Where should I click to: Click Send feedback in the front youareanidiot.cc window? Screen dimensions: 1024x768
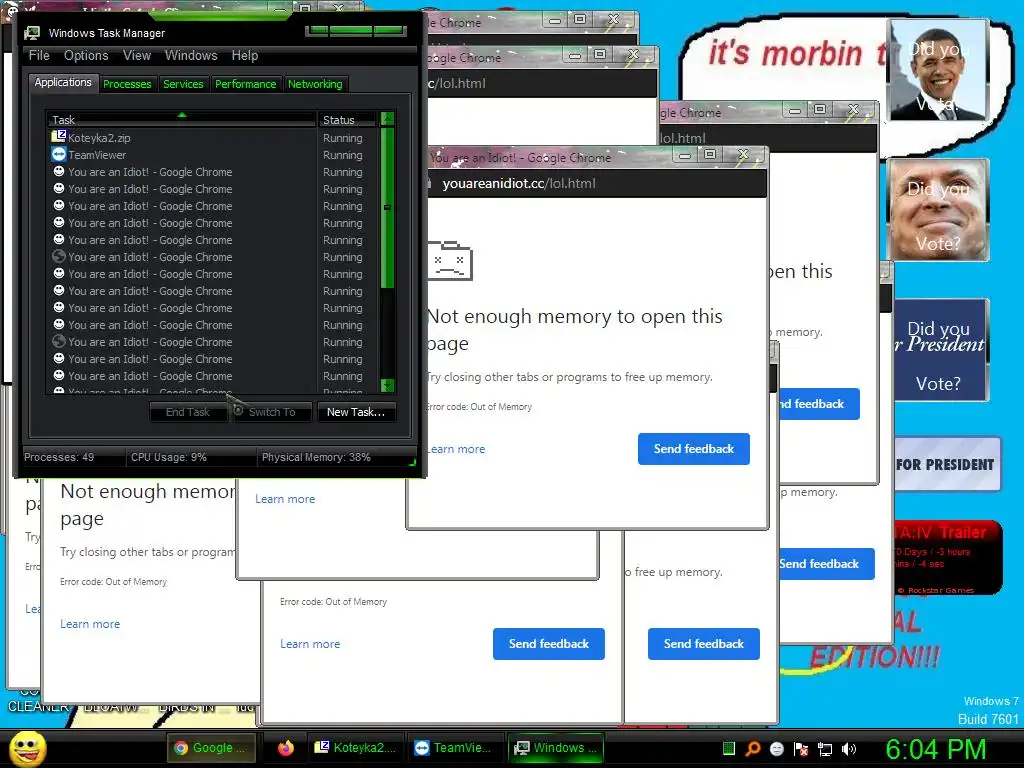pos(694,449)
